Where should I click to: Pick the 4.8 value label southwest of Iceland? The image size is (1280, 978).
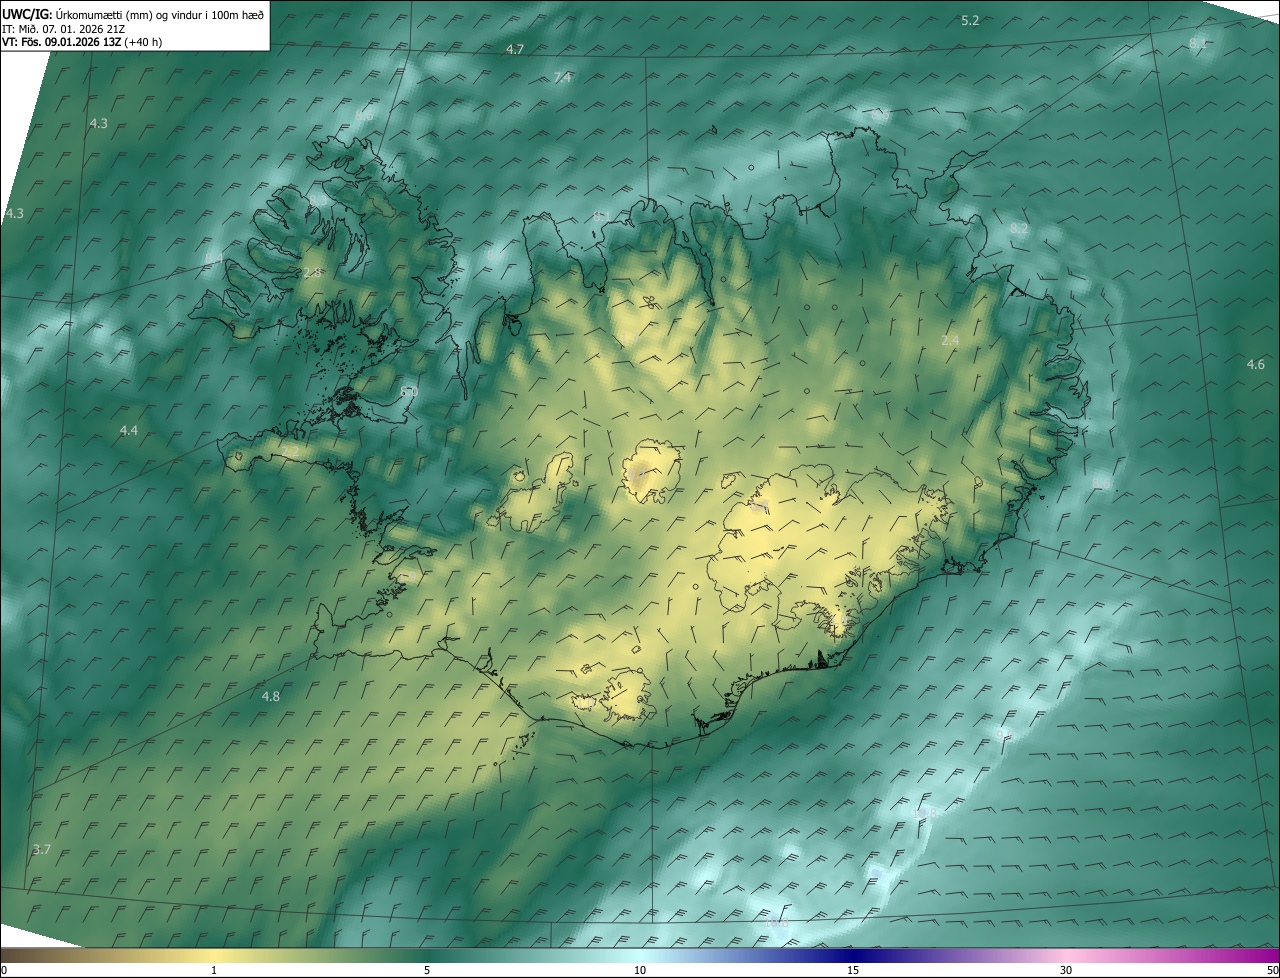(x=270, y=696)
